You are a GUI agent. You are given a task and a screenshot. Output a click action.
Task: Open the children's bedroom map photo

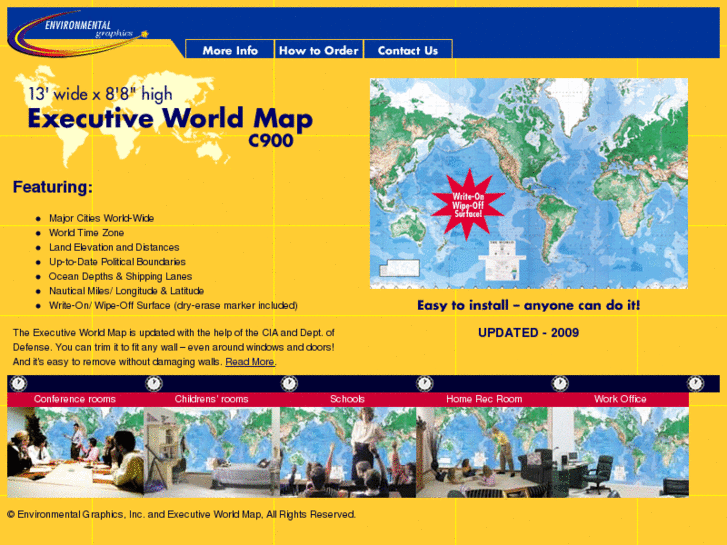[x=211, y=452]
